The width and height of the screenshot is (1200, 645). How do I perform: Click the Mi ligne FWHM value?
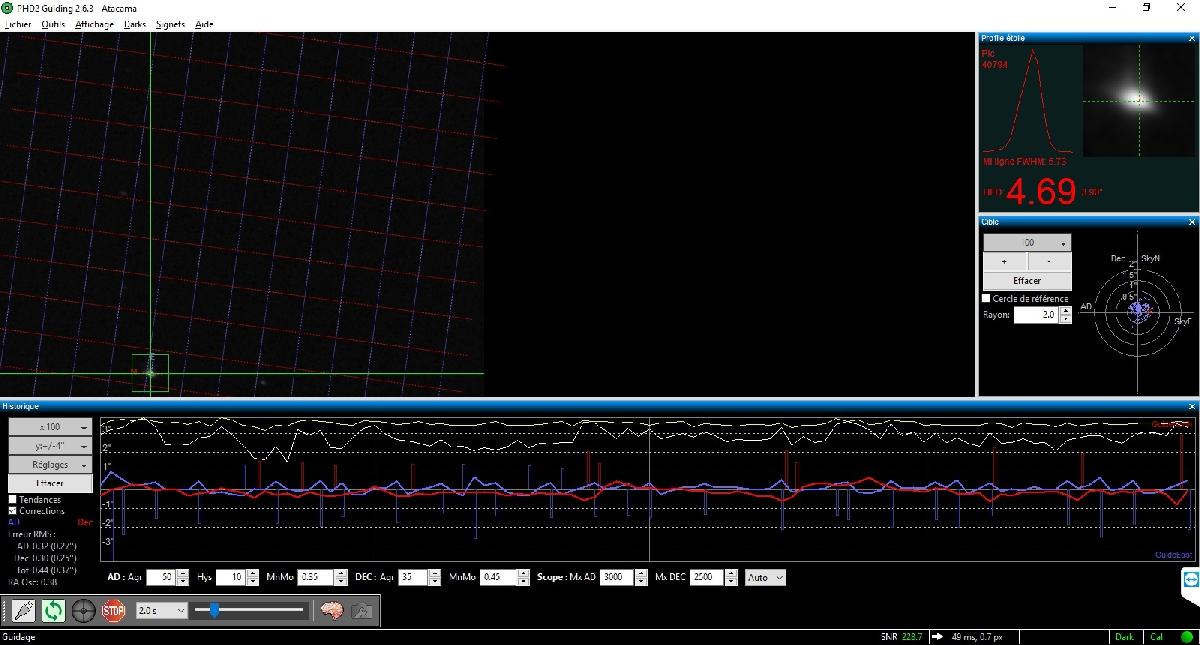pos(1025,161)
